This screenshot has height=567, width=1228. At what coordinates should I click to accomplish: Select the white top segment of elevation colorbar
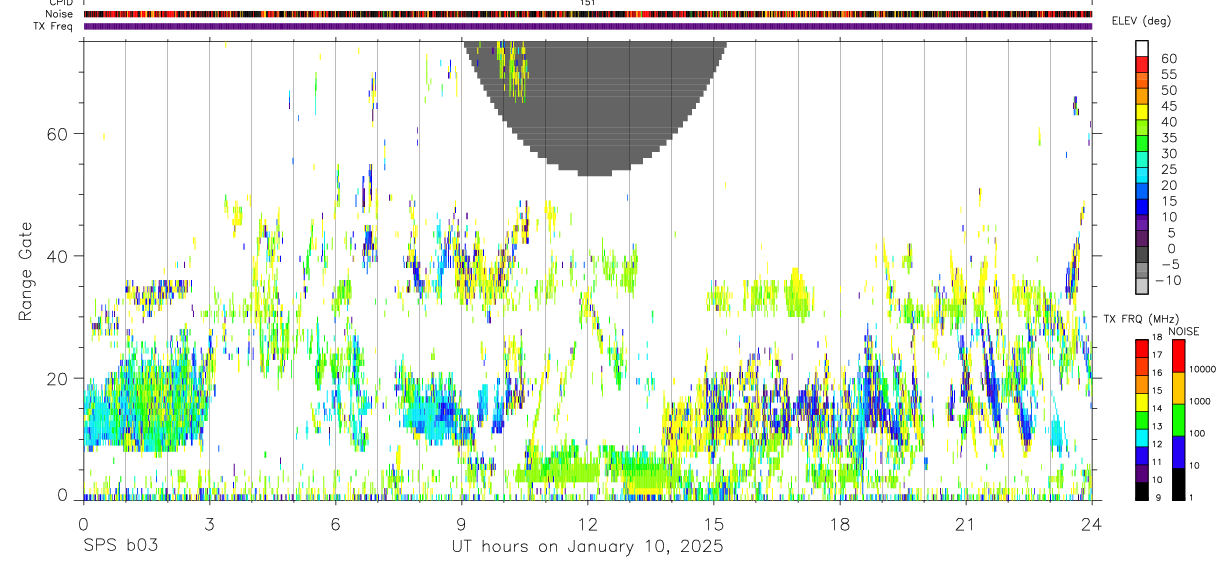tap(1142, 48)
